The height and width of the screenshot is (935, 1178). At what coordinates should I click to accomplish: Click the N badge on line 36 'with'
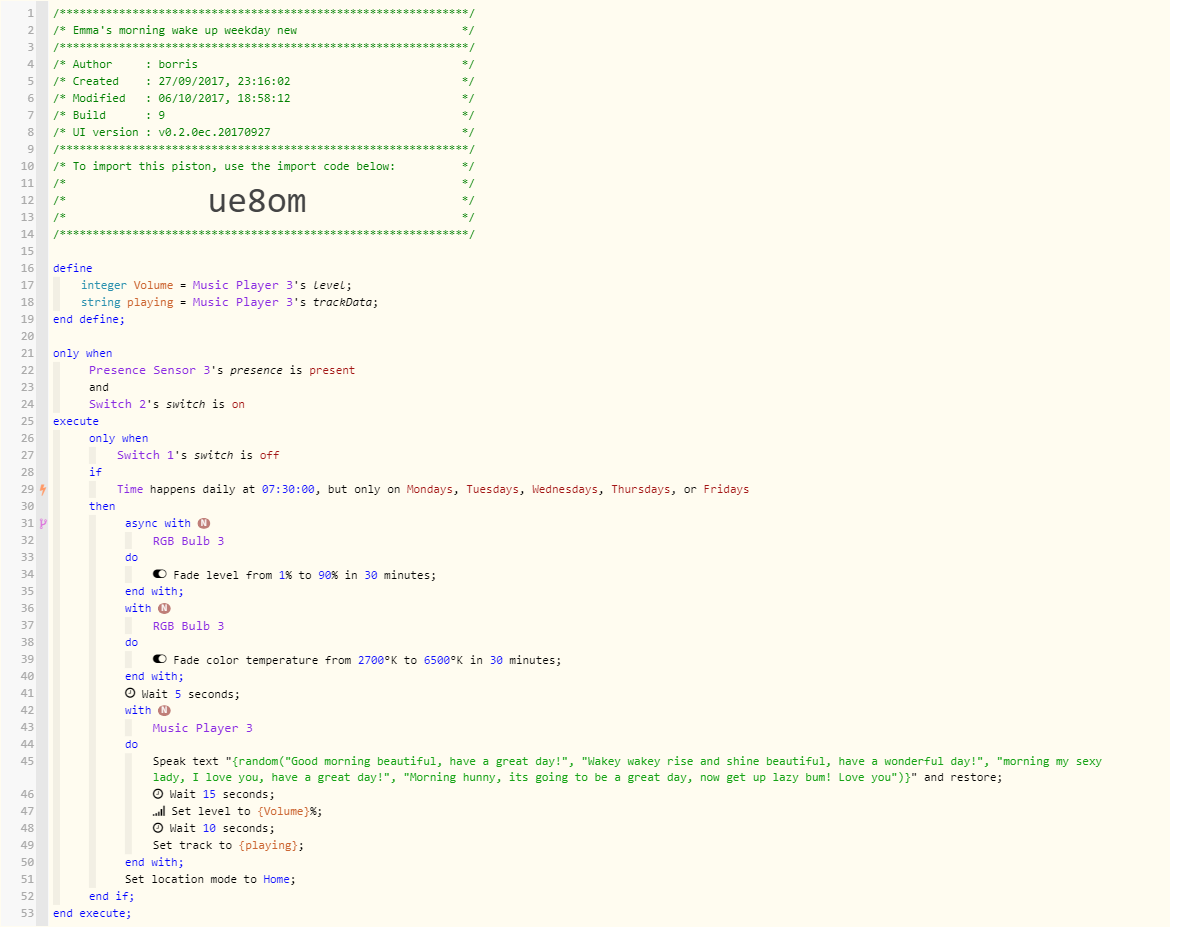(164, 608)
